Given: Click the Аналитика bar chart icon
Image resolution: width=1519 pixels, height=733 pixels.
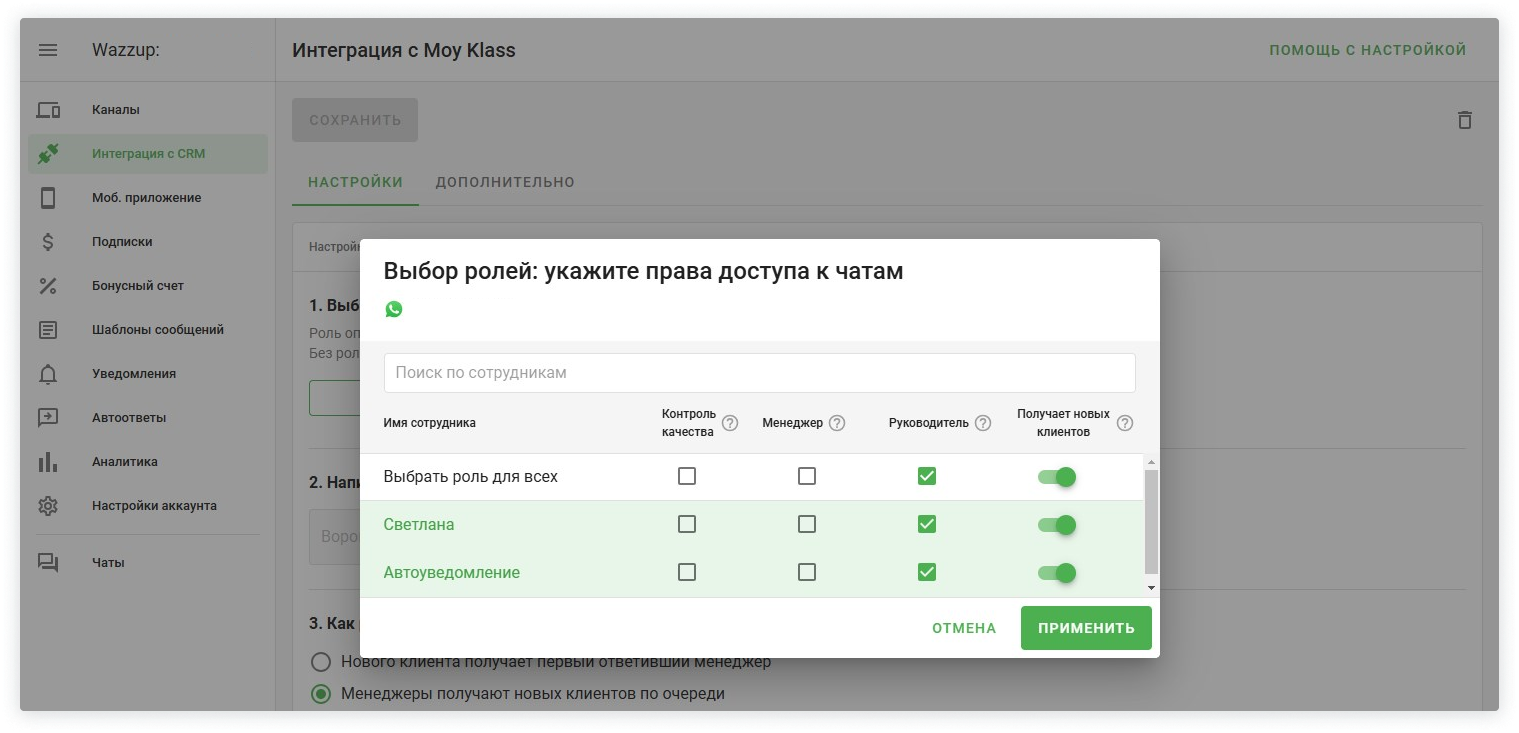Looking at the screenshot, I should tap(48, 462).
